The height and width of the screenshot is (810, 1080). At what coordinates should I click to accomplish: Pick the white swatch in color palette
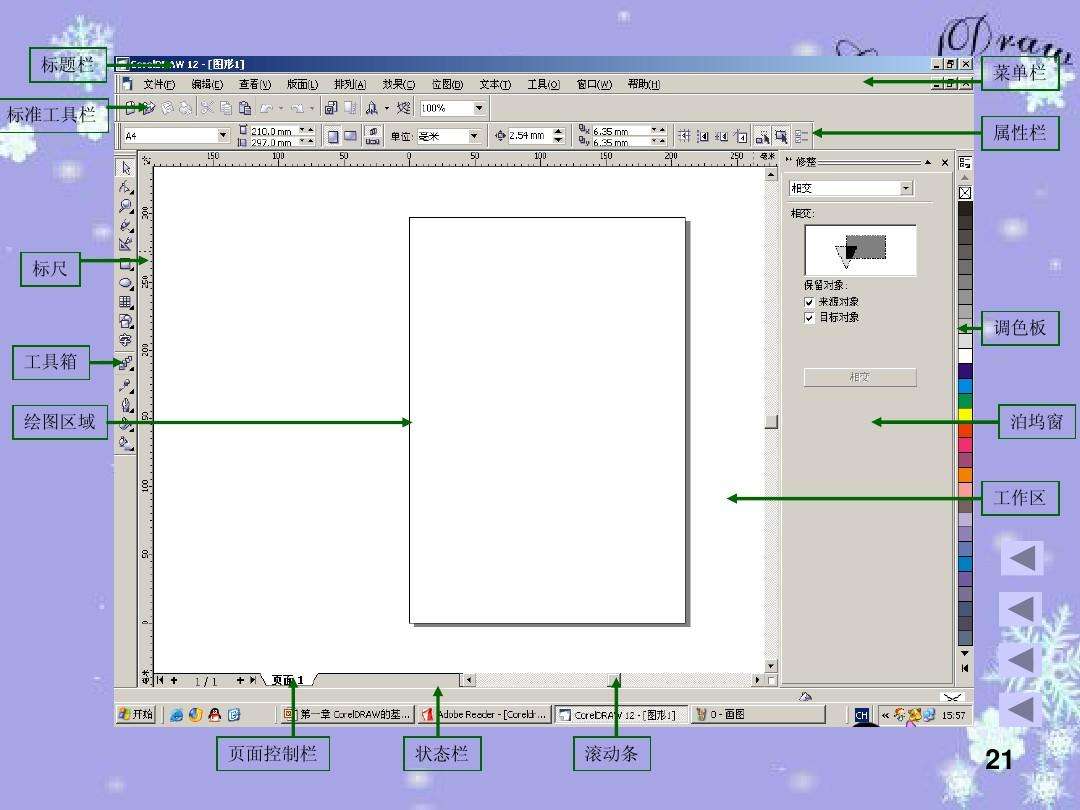coord(965,355)
